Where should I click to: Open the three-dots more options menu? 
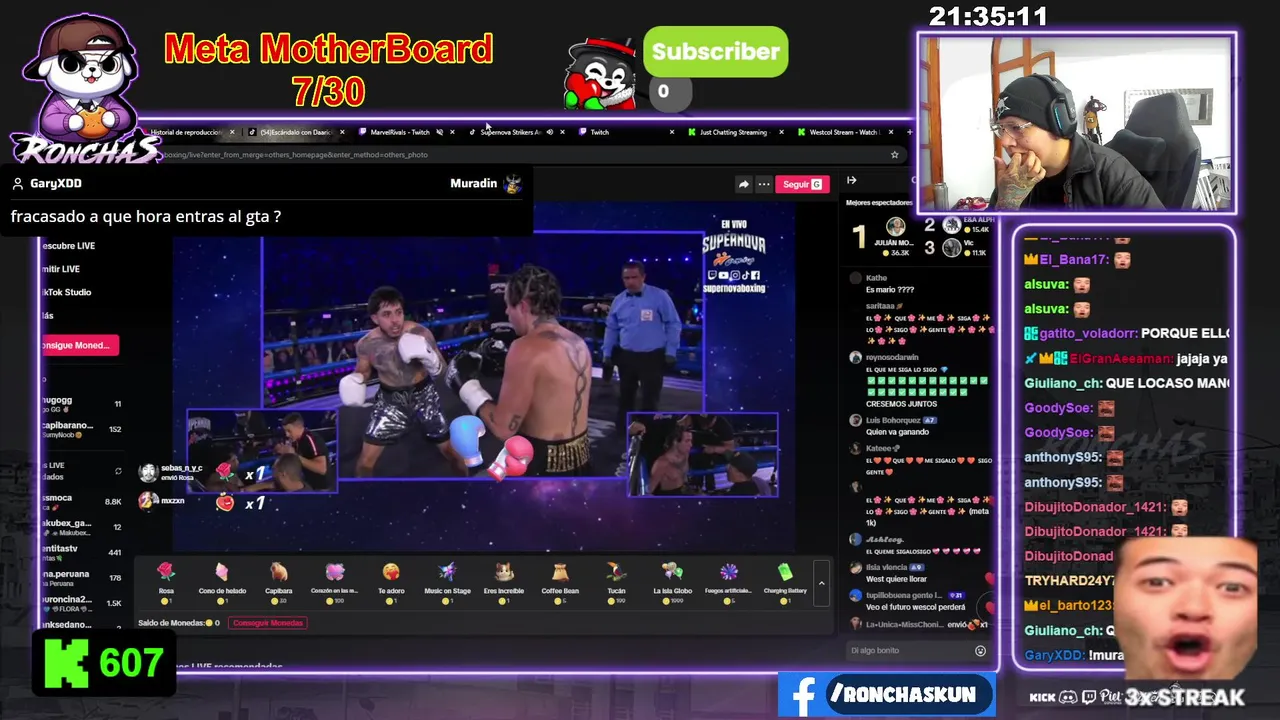tap(764, 184)
